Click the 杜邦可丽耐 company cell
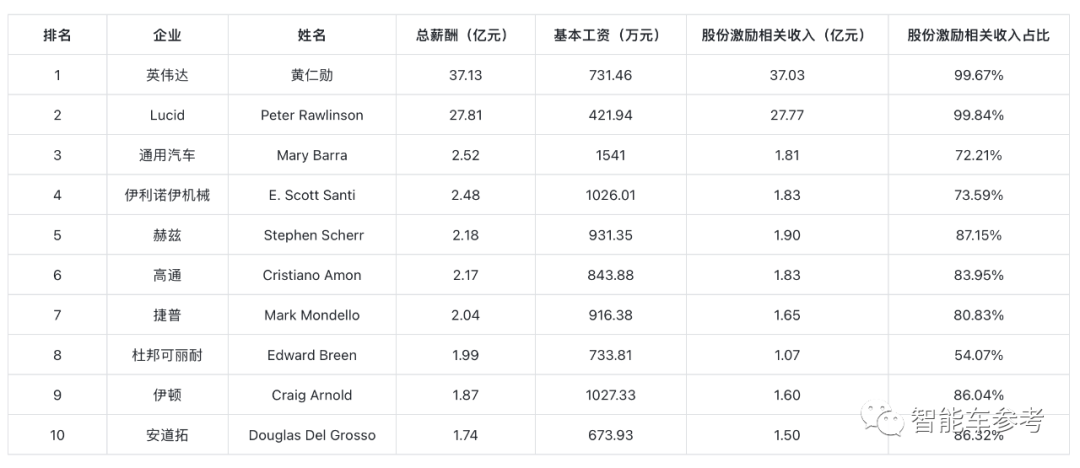The width and height of the screenshot is (1080, 468). pyautogui.click(x=167, y=355)
